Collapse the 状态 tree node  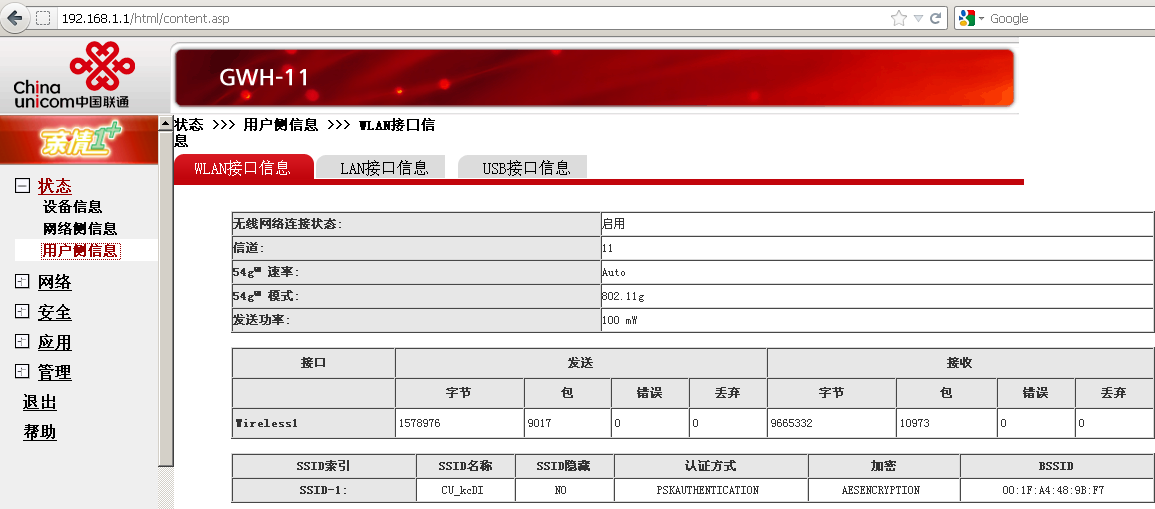pos(22,186)
